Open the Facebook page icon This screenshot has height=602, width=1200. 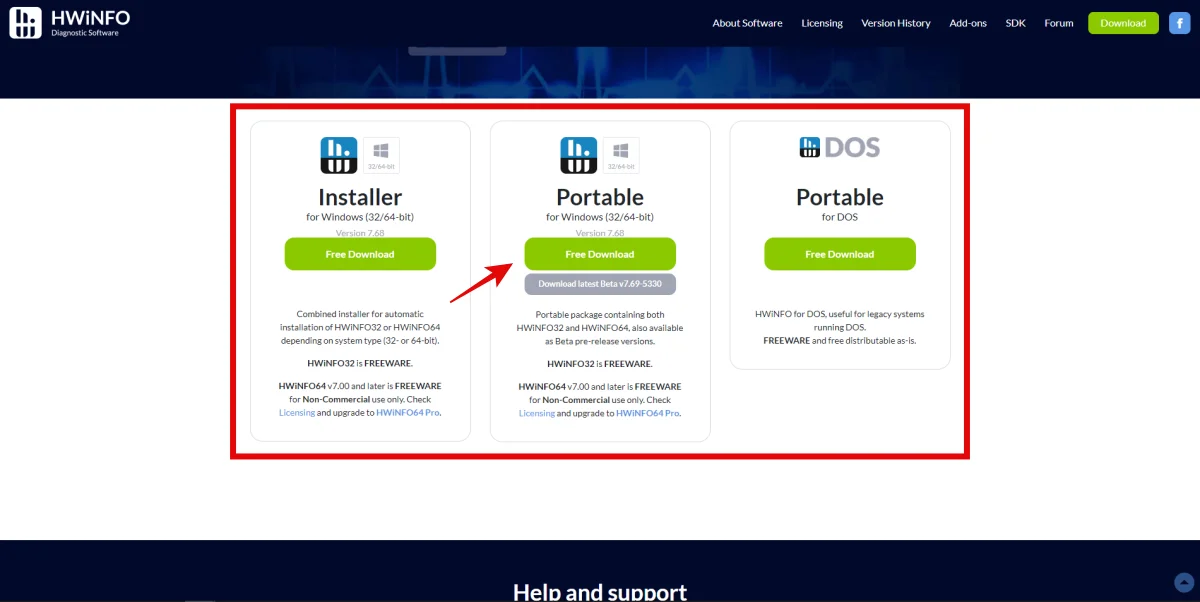click(1179, 23)
